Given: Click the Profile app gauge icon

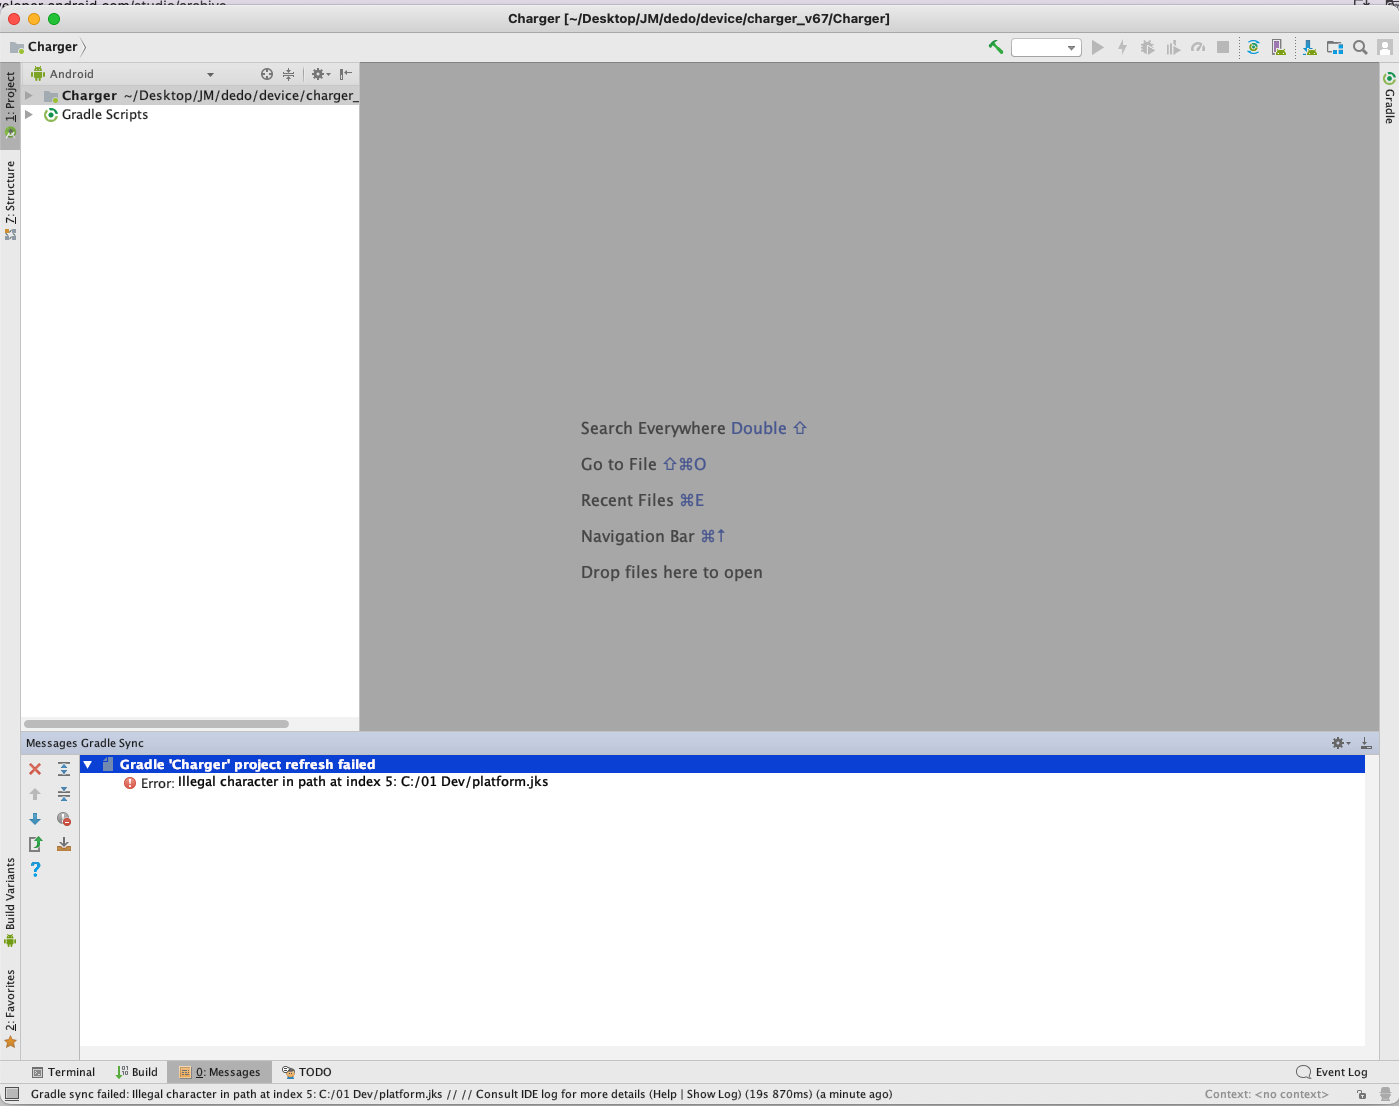Looking at the screenshot, I should [1198, 47].
